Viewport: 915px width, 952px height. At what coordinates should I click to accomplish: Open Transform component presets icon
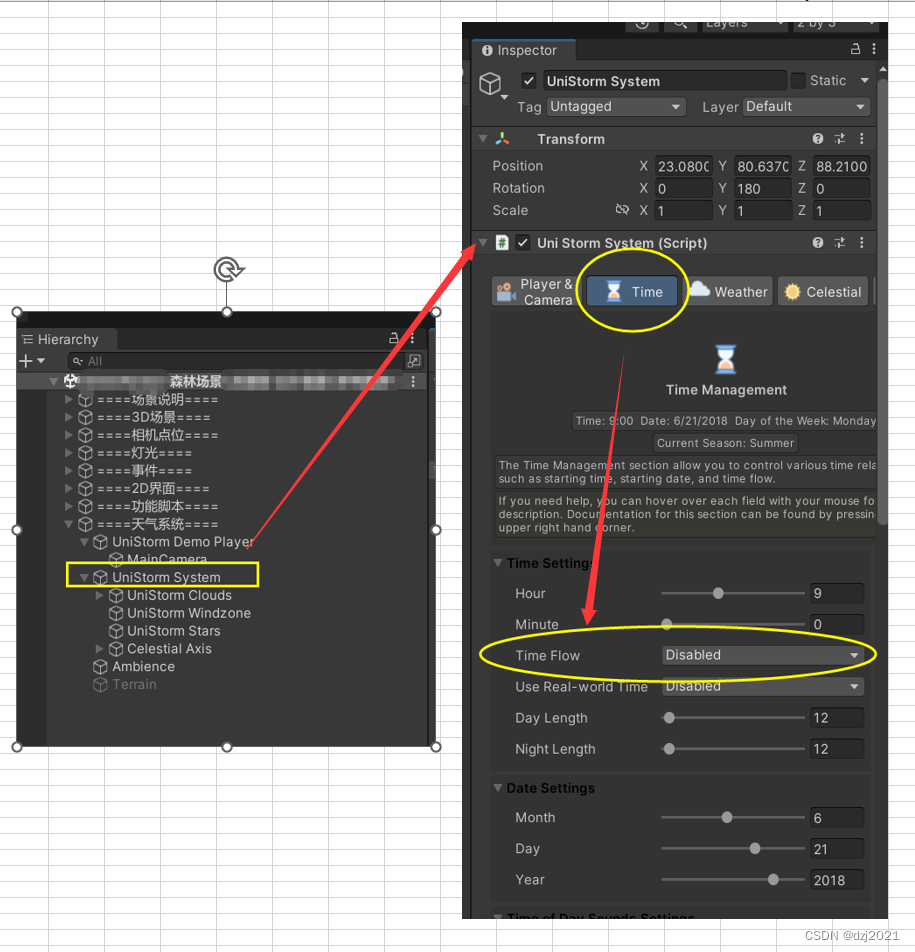tap(840, 139)
